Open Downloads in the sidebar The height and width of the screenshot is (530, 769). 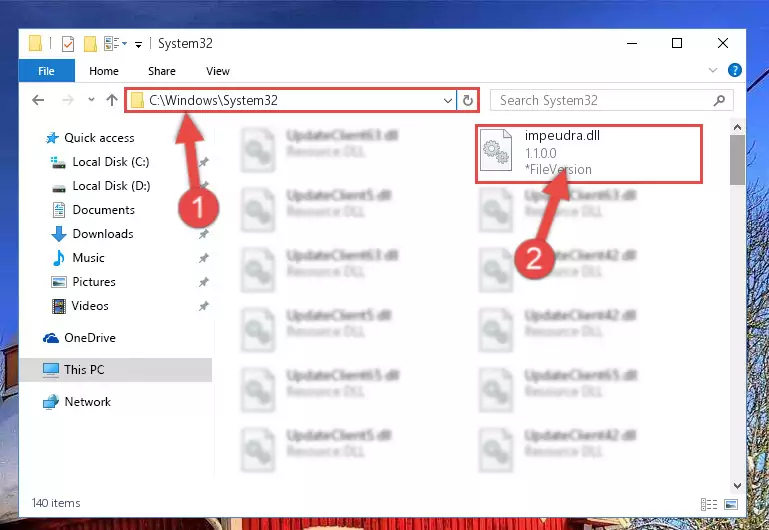tap(103, 234)
